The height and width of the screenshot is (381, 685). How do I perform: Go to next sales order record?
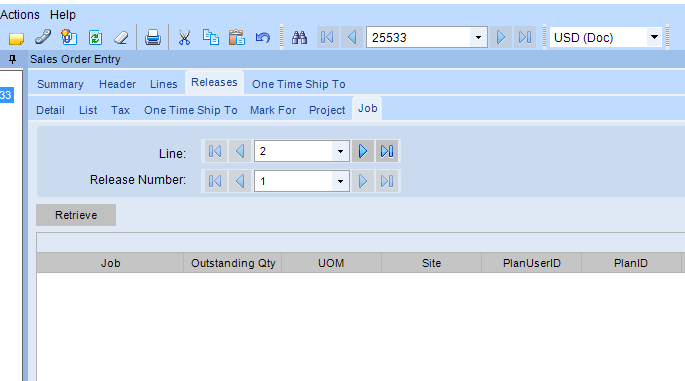click(x=501, y=38)
